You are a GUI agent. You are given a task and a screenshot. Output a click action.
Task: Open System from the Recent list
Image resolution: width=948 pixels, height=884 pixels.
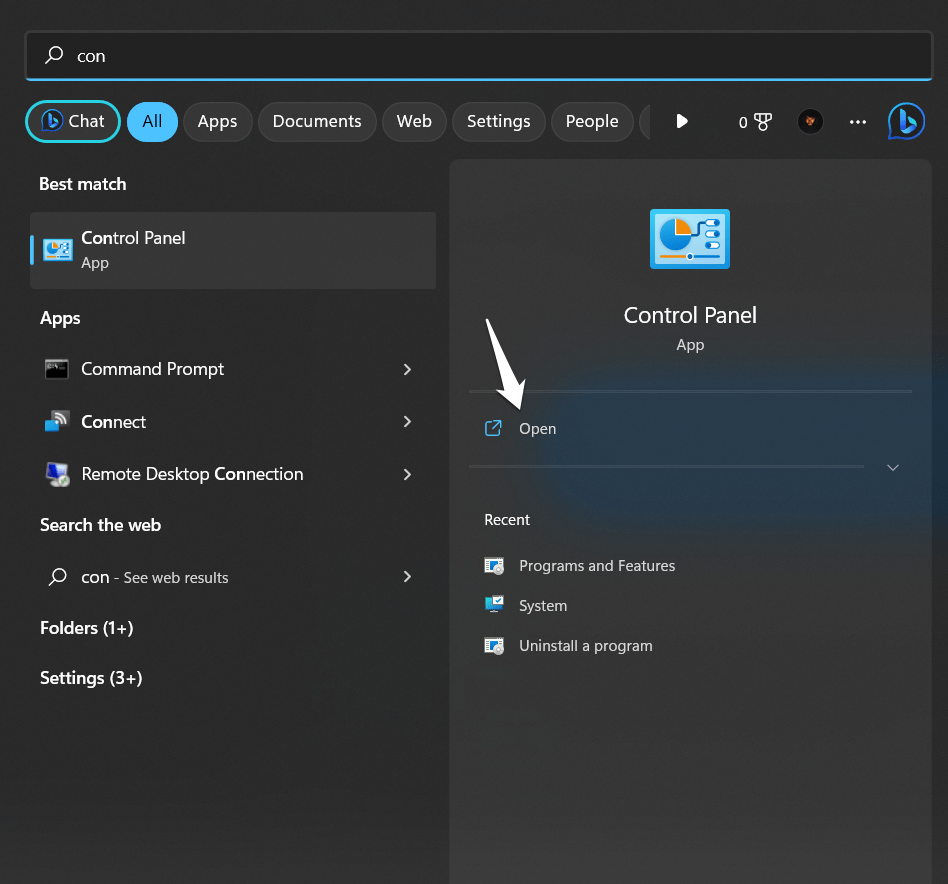[x=543, y=605]
